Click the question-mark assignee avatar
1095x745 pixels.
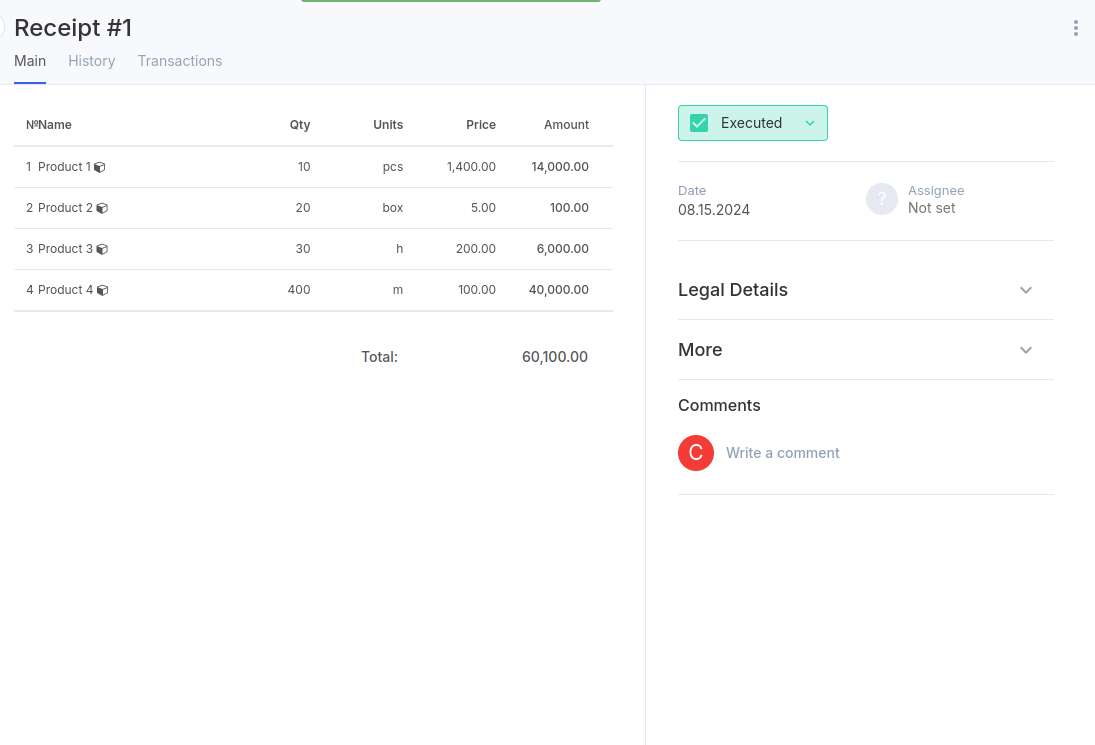tap(881, 199)
